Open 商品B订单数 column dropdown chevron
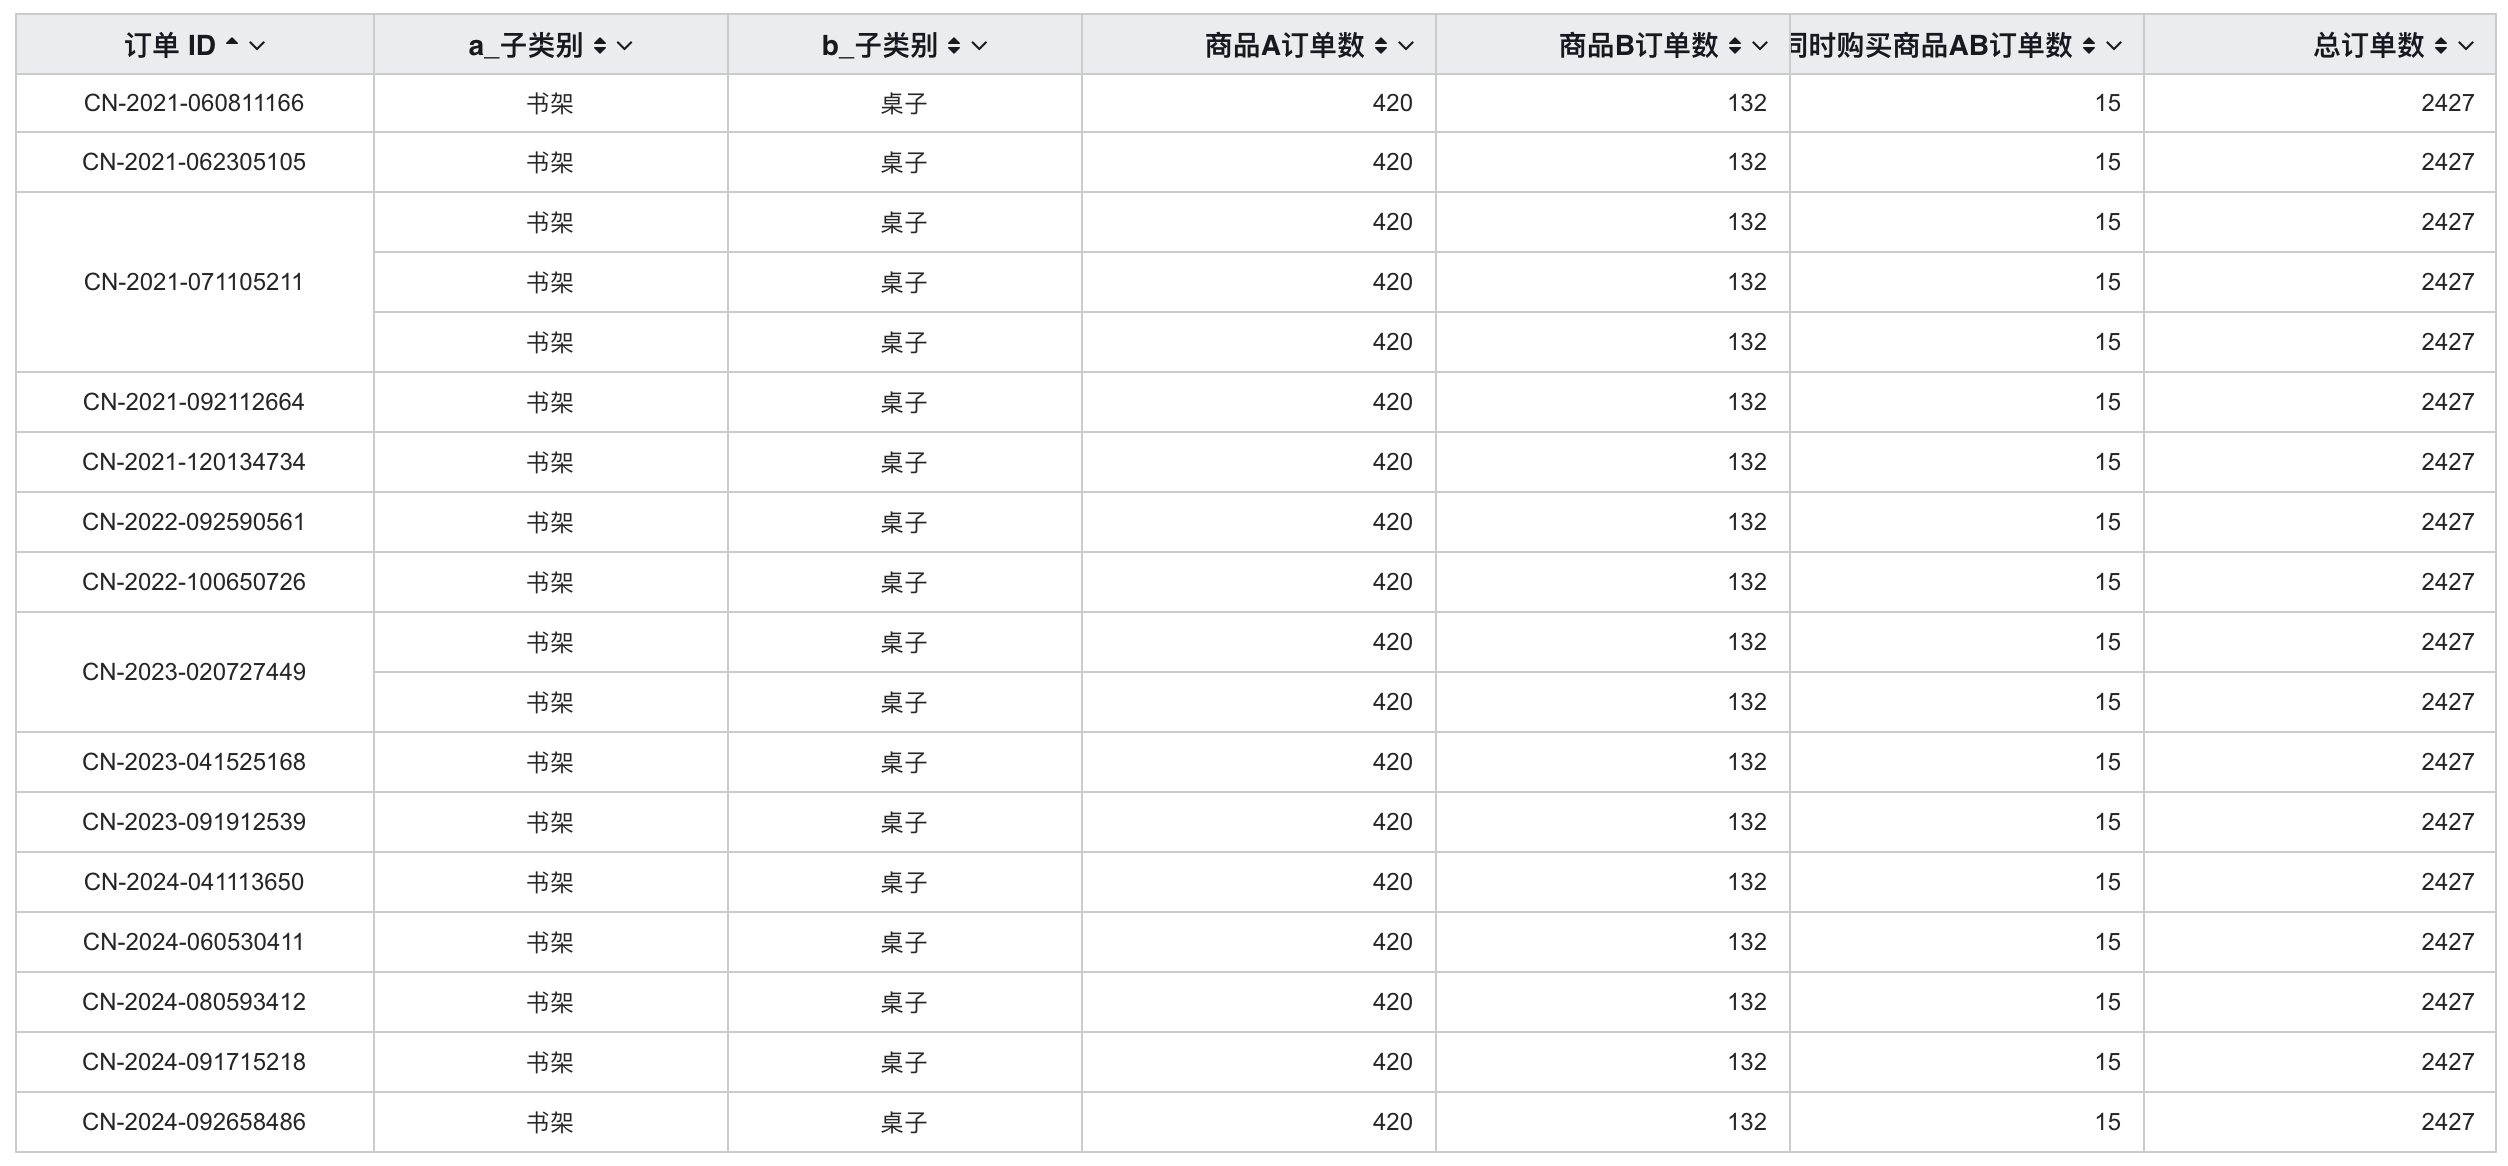This screenshot has height=1166, width=2508. [1760, 45]
